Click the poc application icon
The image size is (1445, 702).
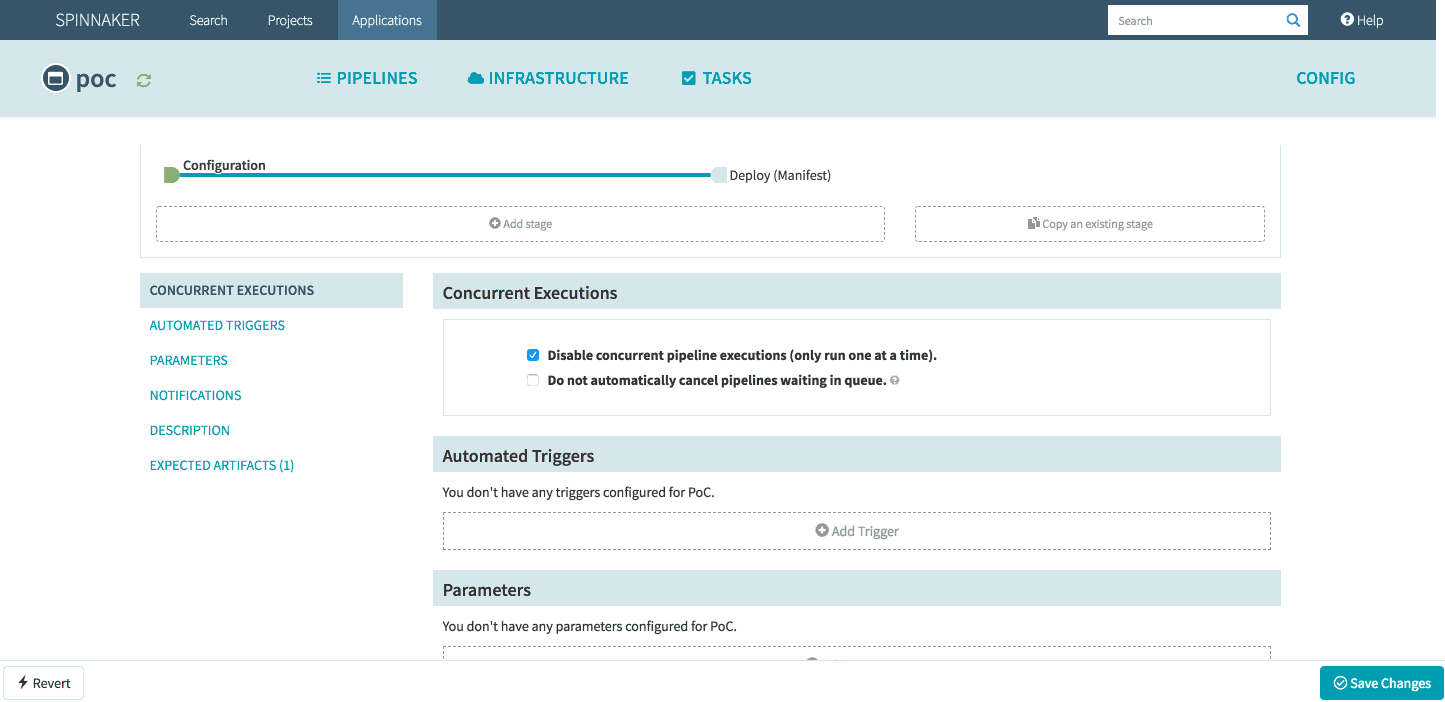(56, 78)
